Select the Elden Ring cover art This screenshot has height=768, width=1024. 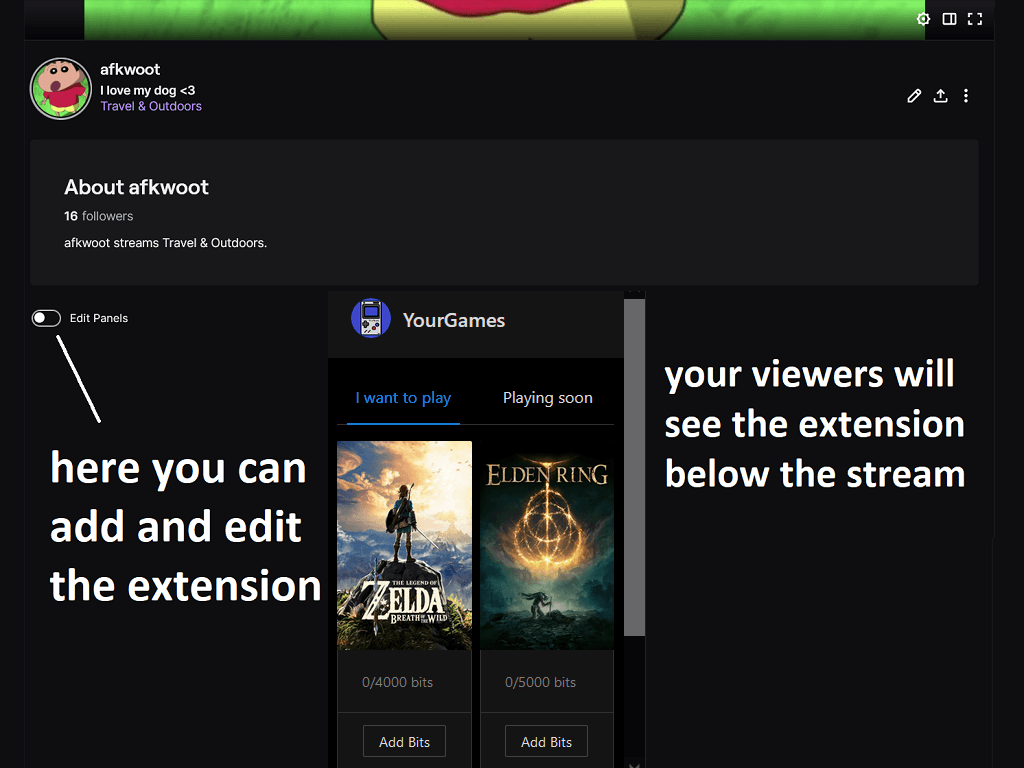point(546,545)
